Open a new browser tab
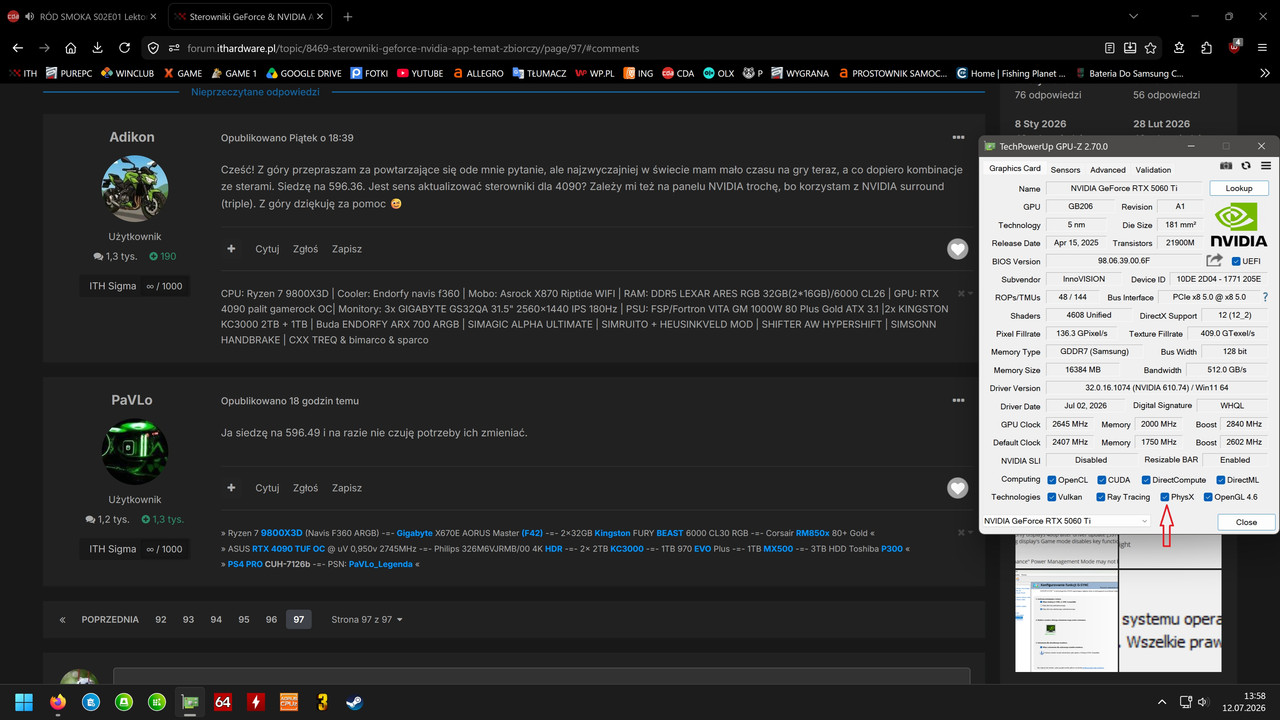The height and width of the screenshot is (720, 1280). 347,17
